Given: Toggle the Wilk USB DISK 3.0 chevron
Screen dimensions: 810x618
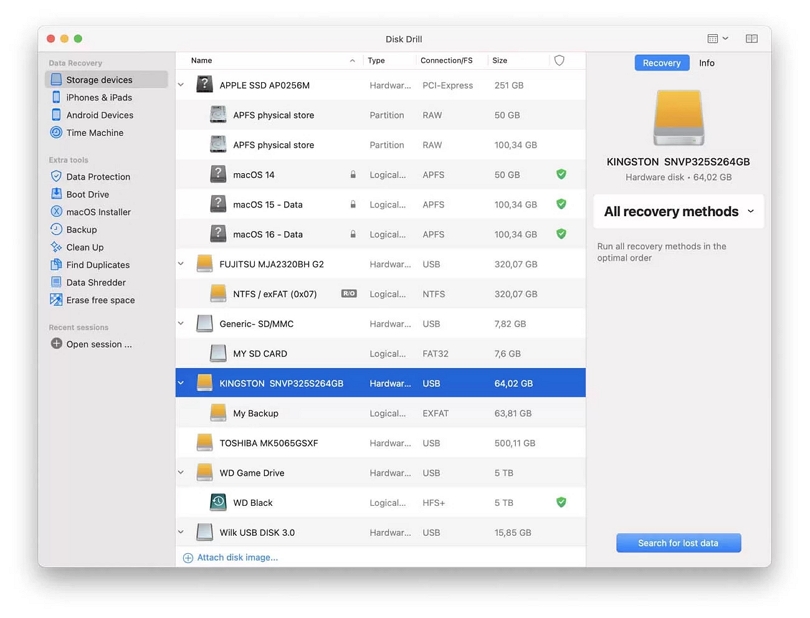Looking at the screenshot, I should coord(181,532).
